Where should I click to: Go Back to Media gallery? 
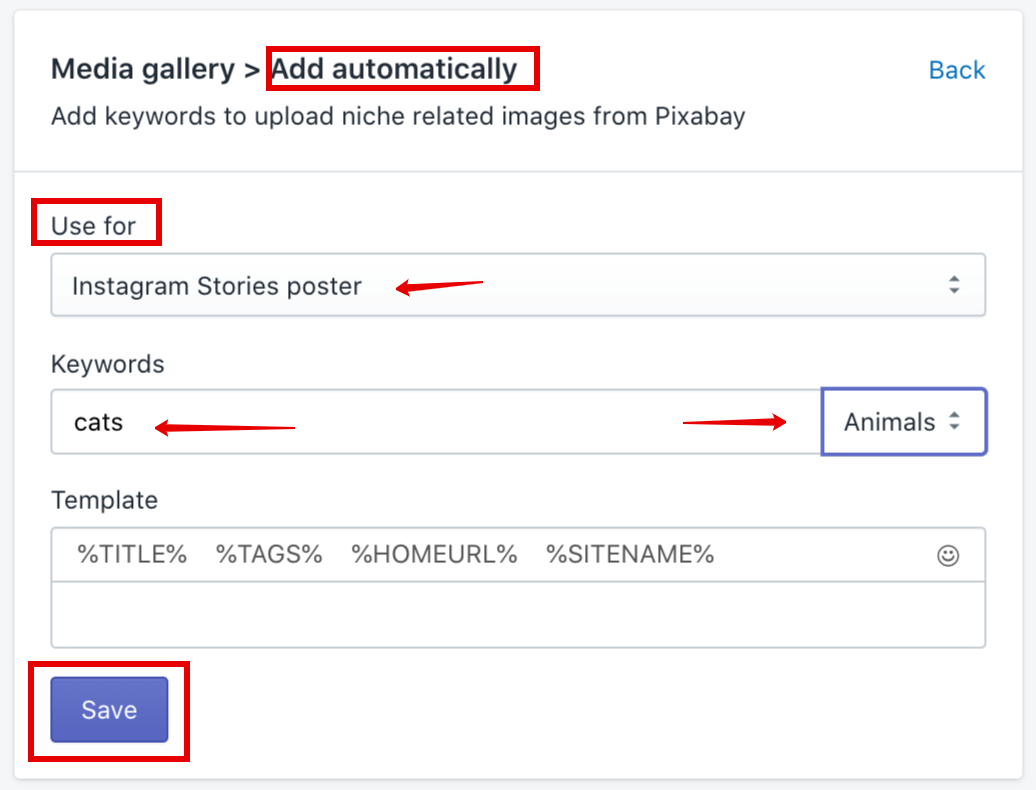[x=956, y=70]
